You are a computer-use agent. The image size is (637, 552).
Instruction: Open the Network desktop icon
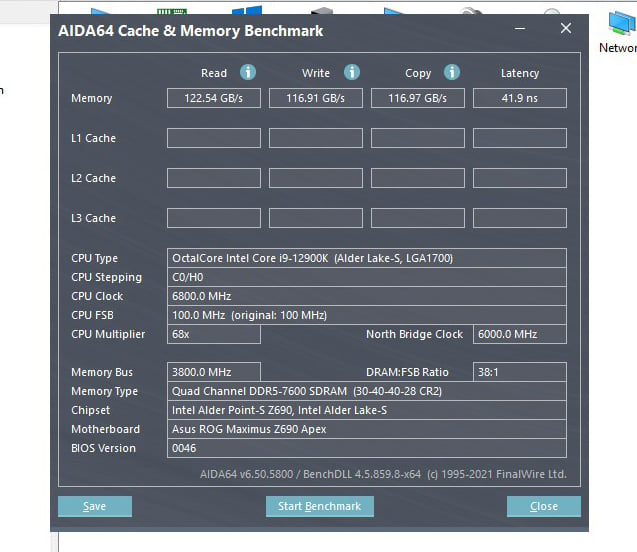click(x=622, y=32)
